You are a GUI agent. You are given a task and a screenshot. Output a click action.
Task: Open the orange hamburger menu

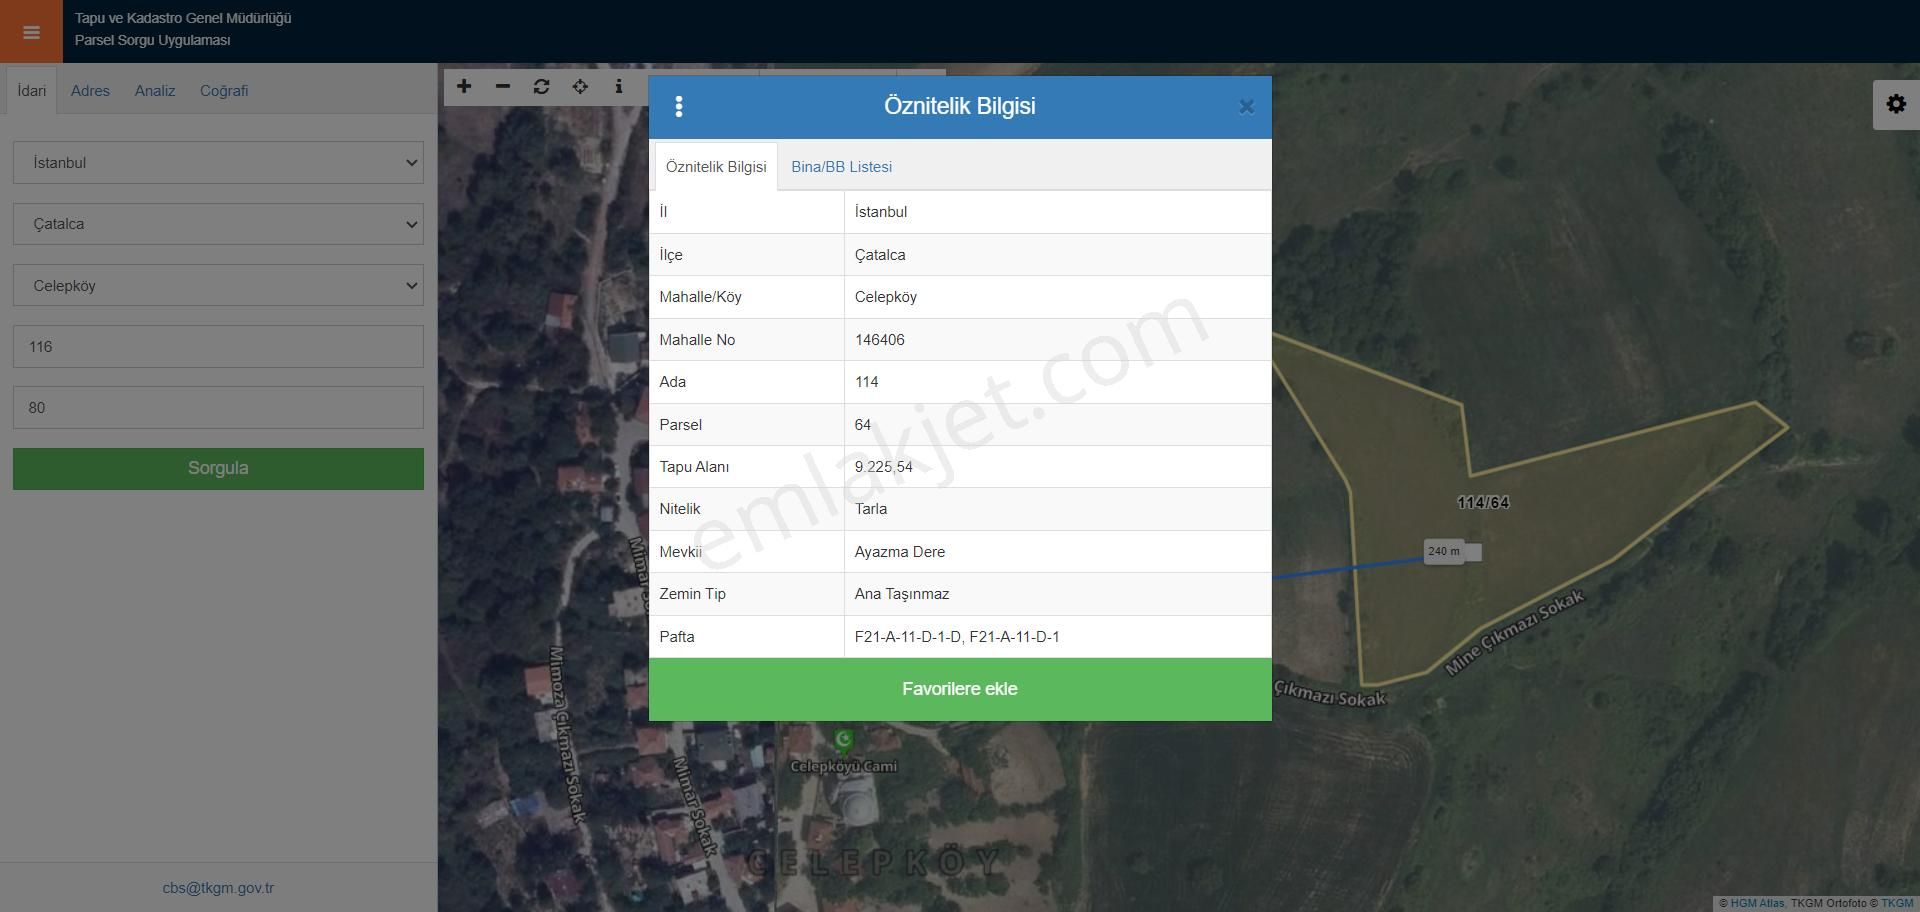point(31,32)
